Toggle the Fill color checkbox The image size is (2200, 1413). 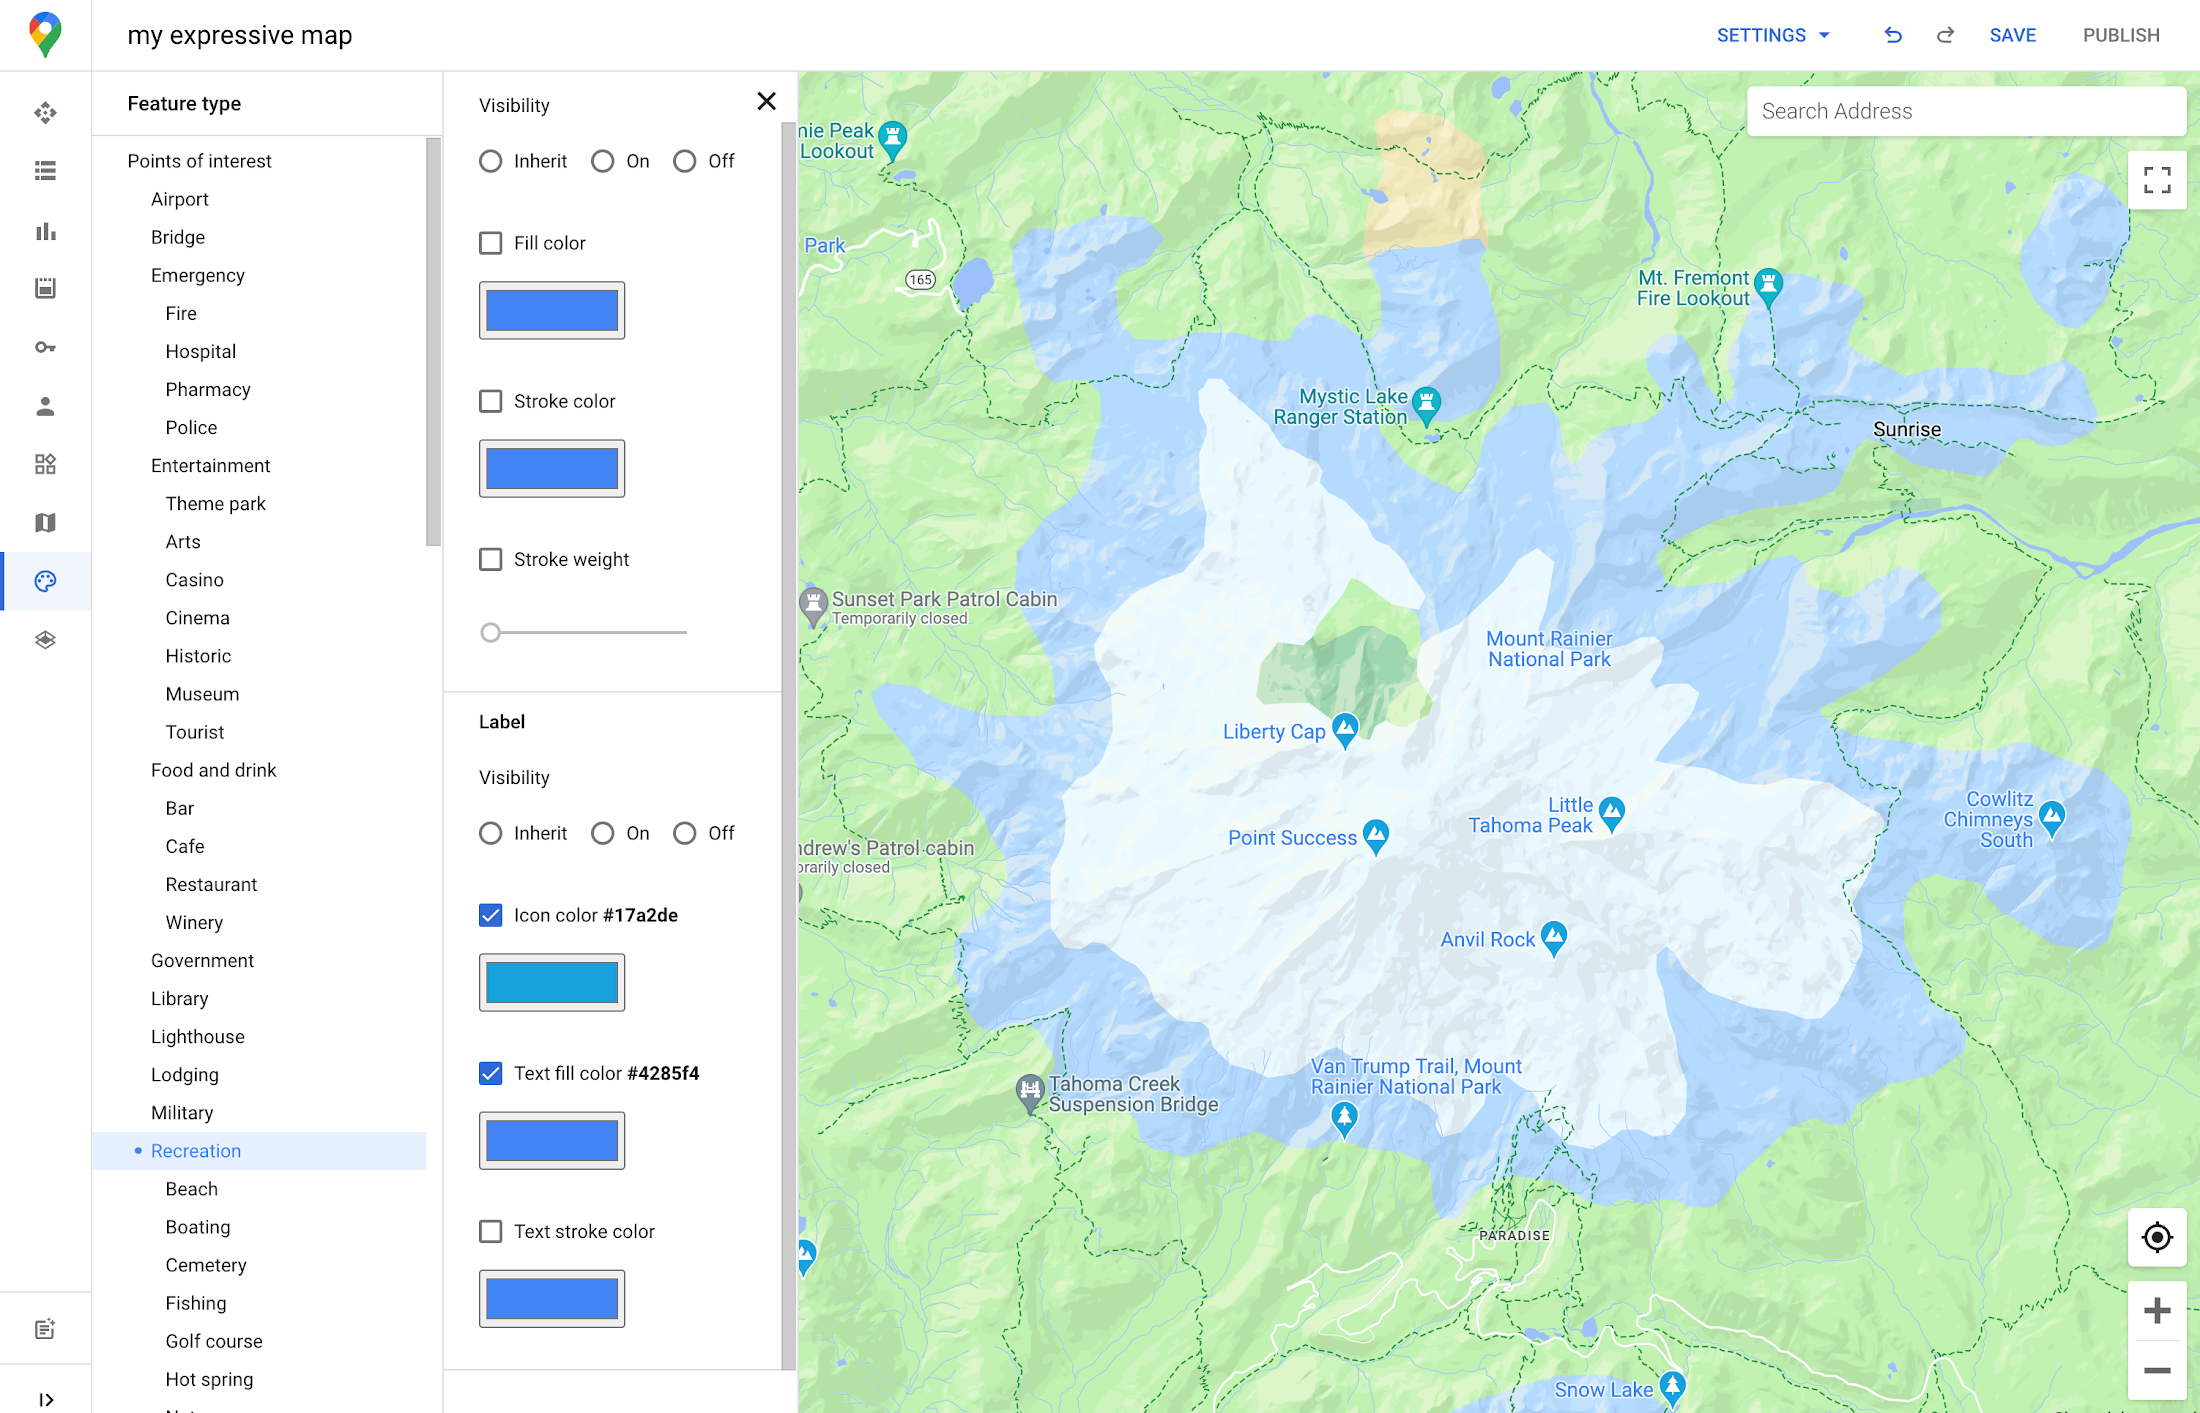point(491,241)
